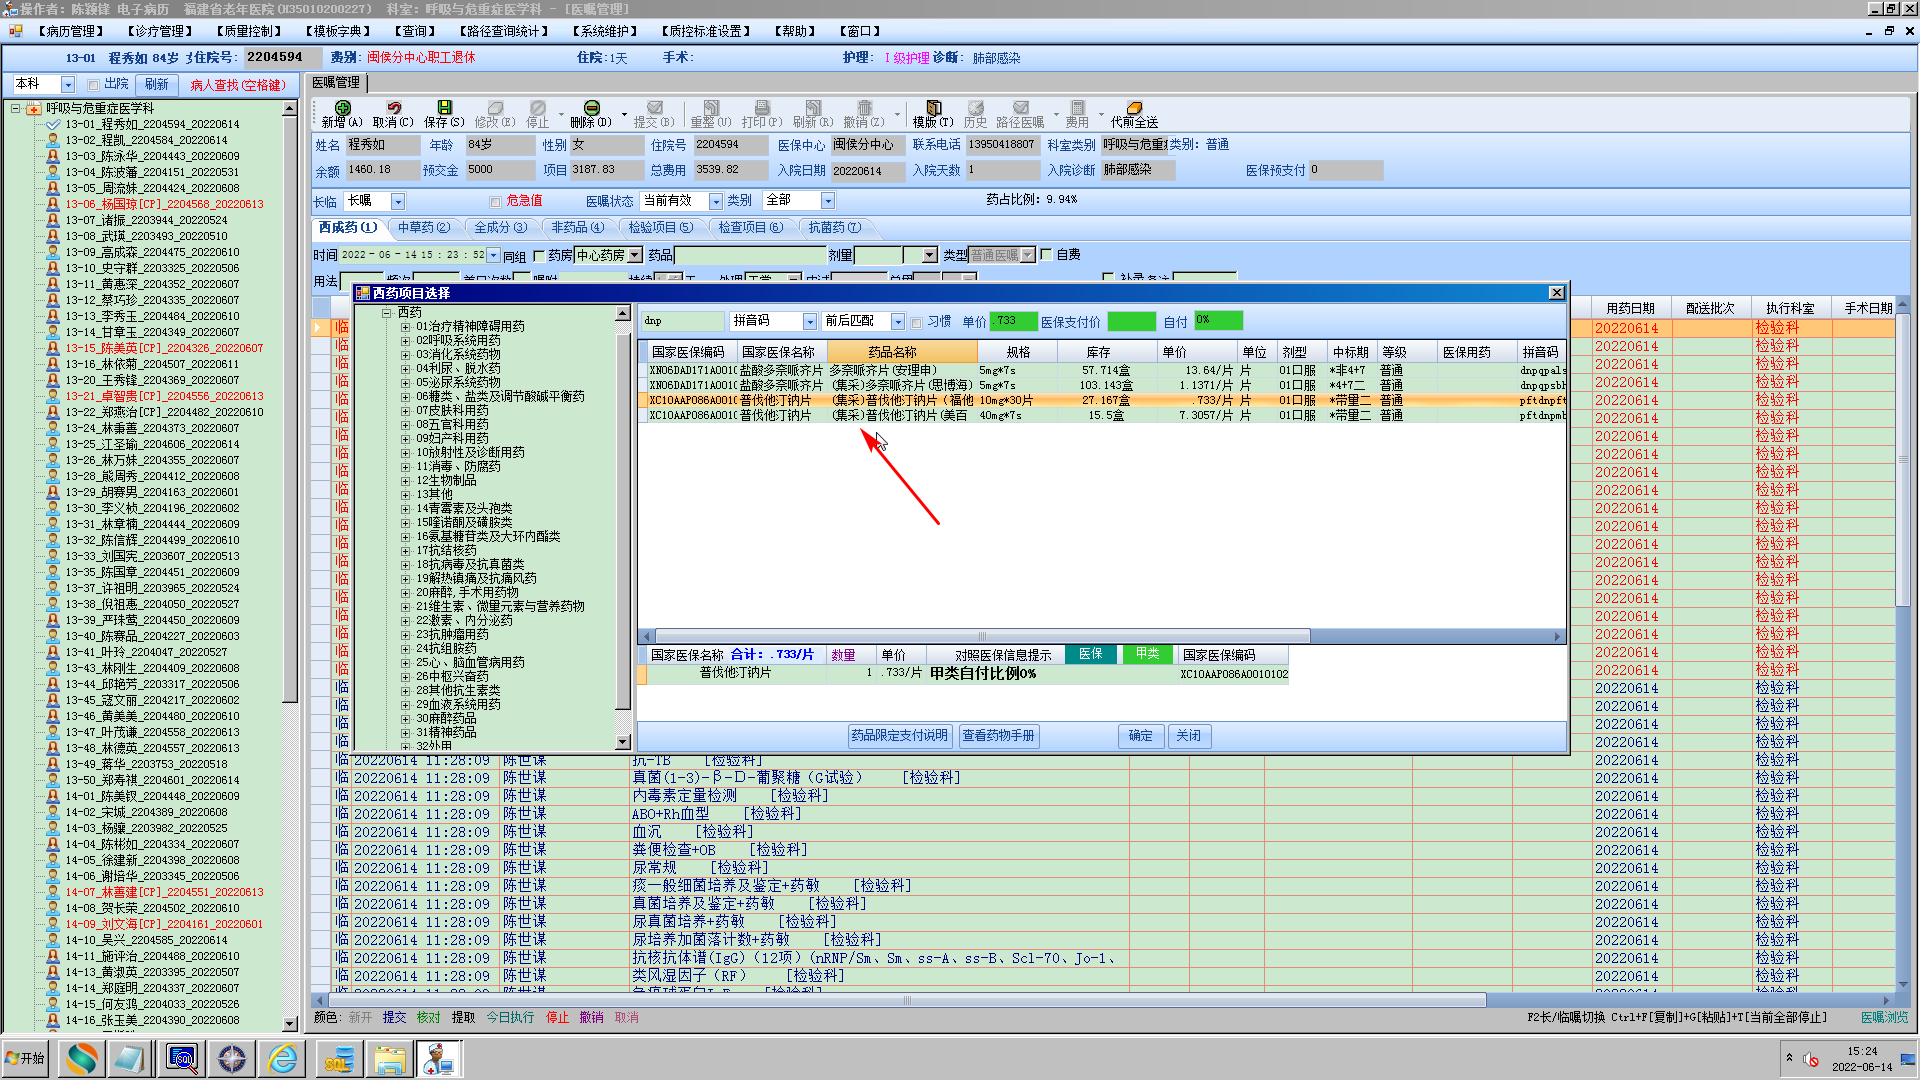The image size is (1920, 1080).
Task: Open the 前后匹配 match mode dropdown
Action: (x=897, y=322)
